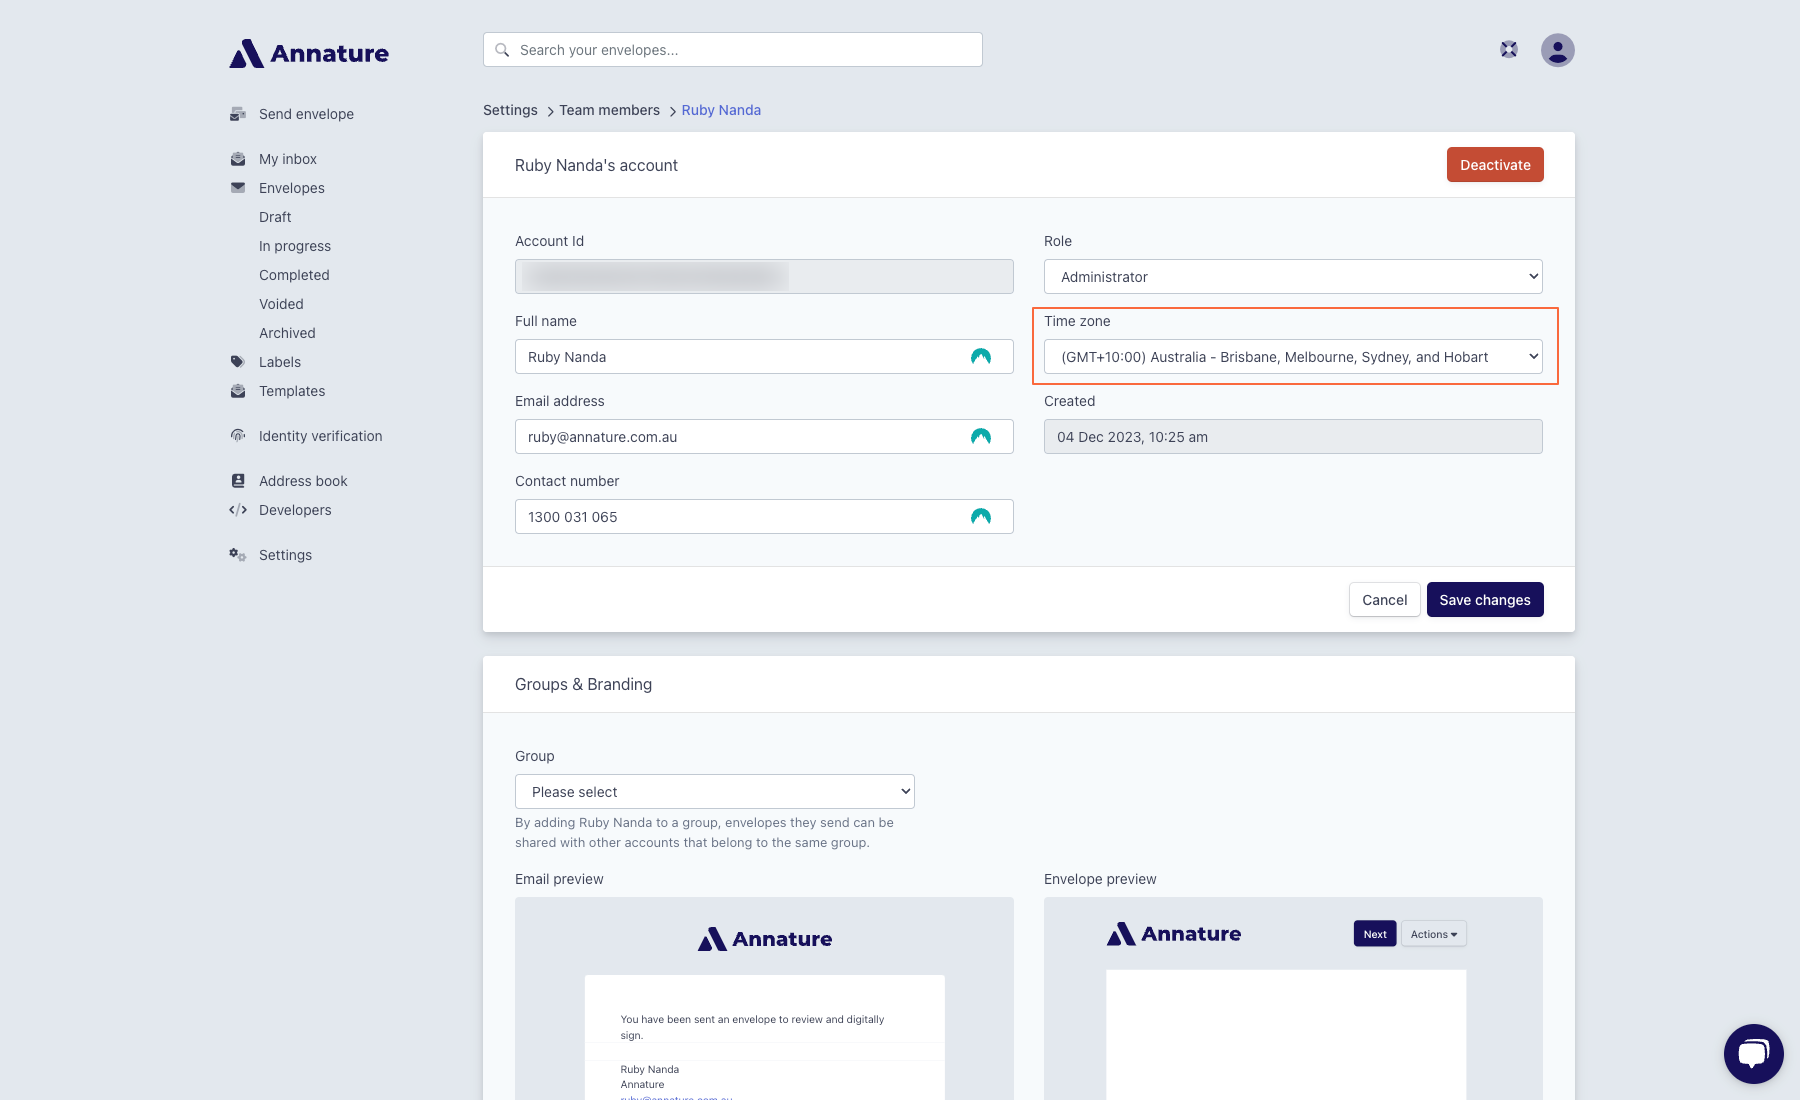Open Voided envelopes
The width and height of the screenshot is (1800, 1100).
tap(281, 304)
